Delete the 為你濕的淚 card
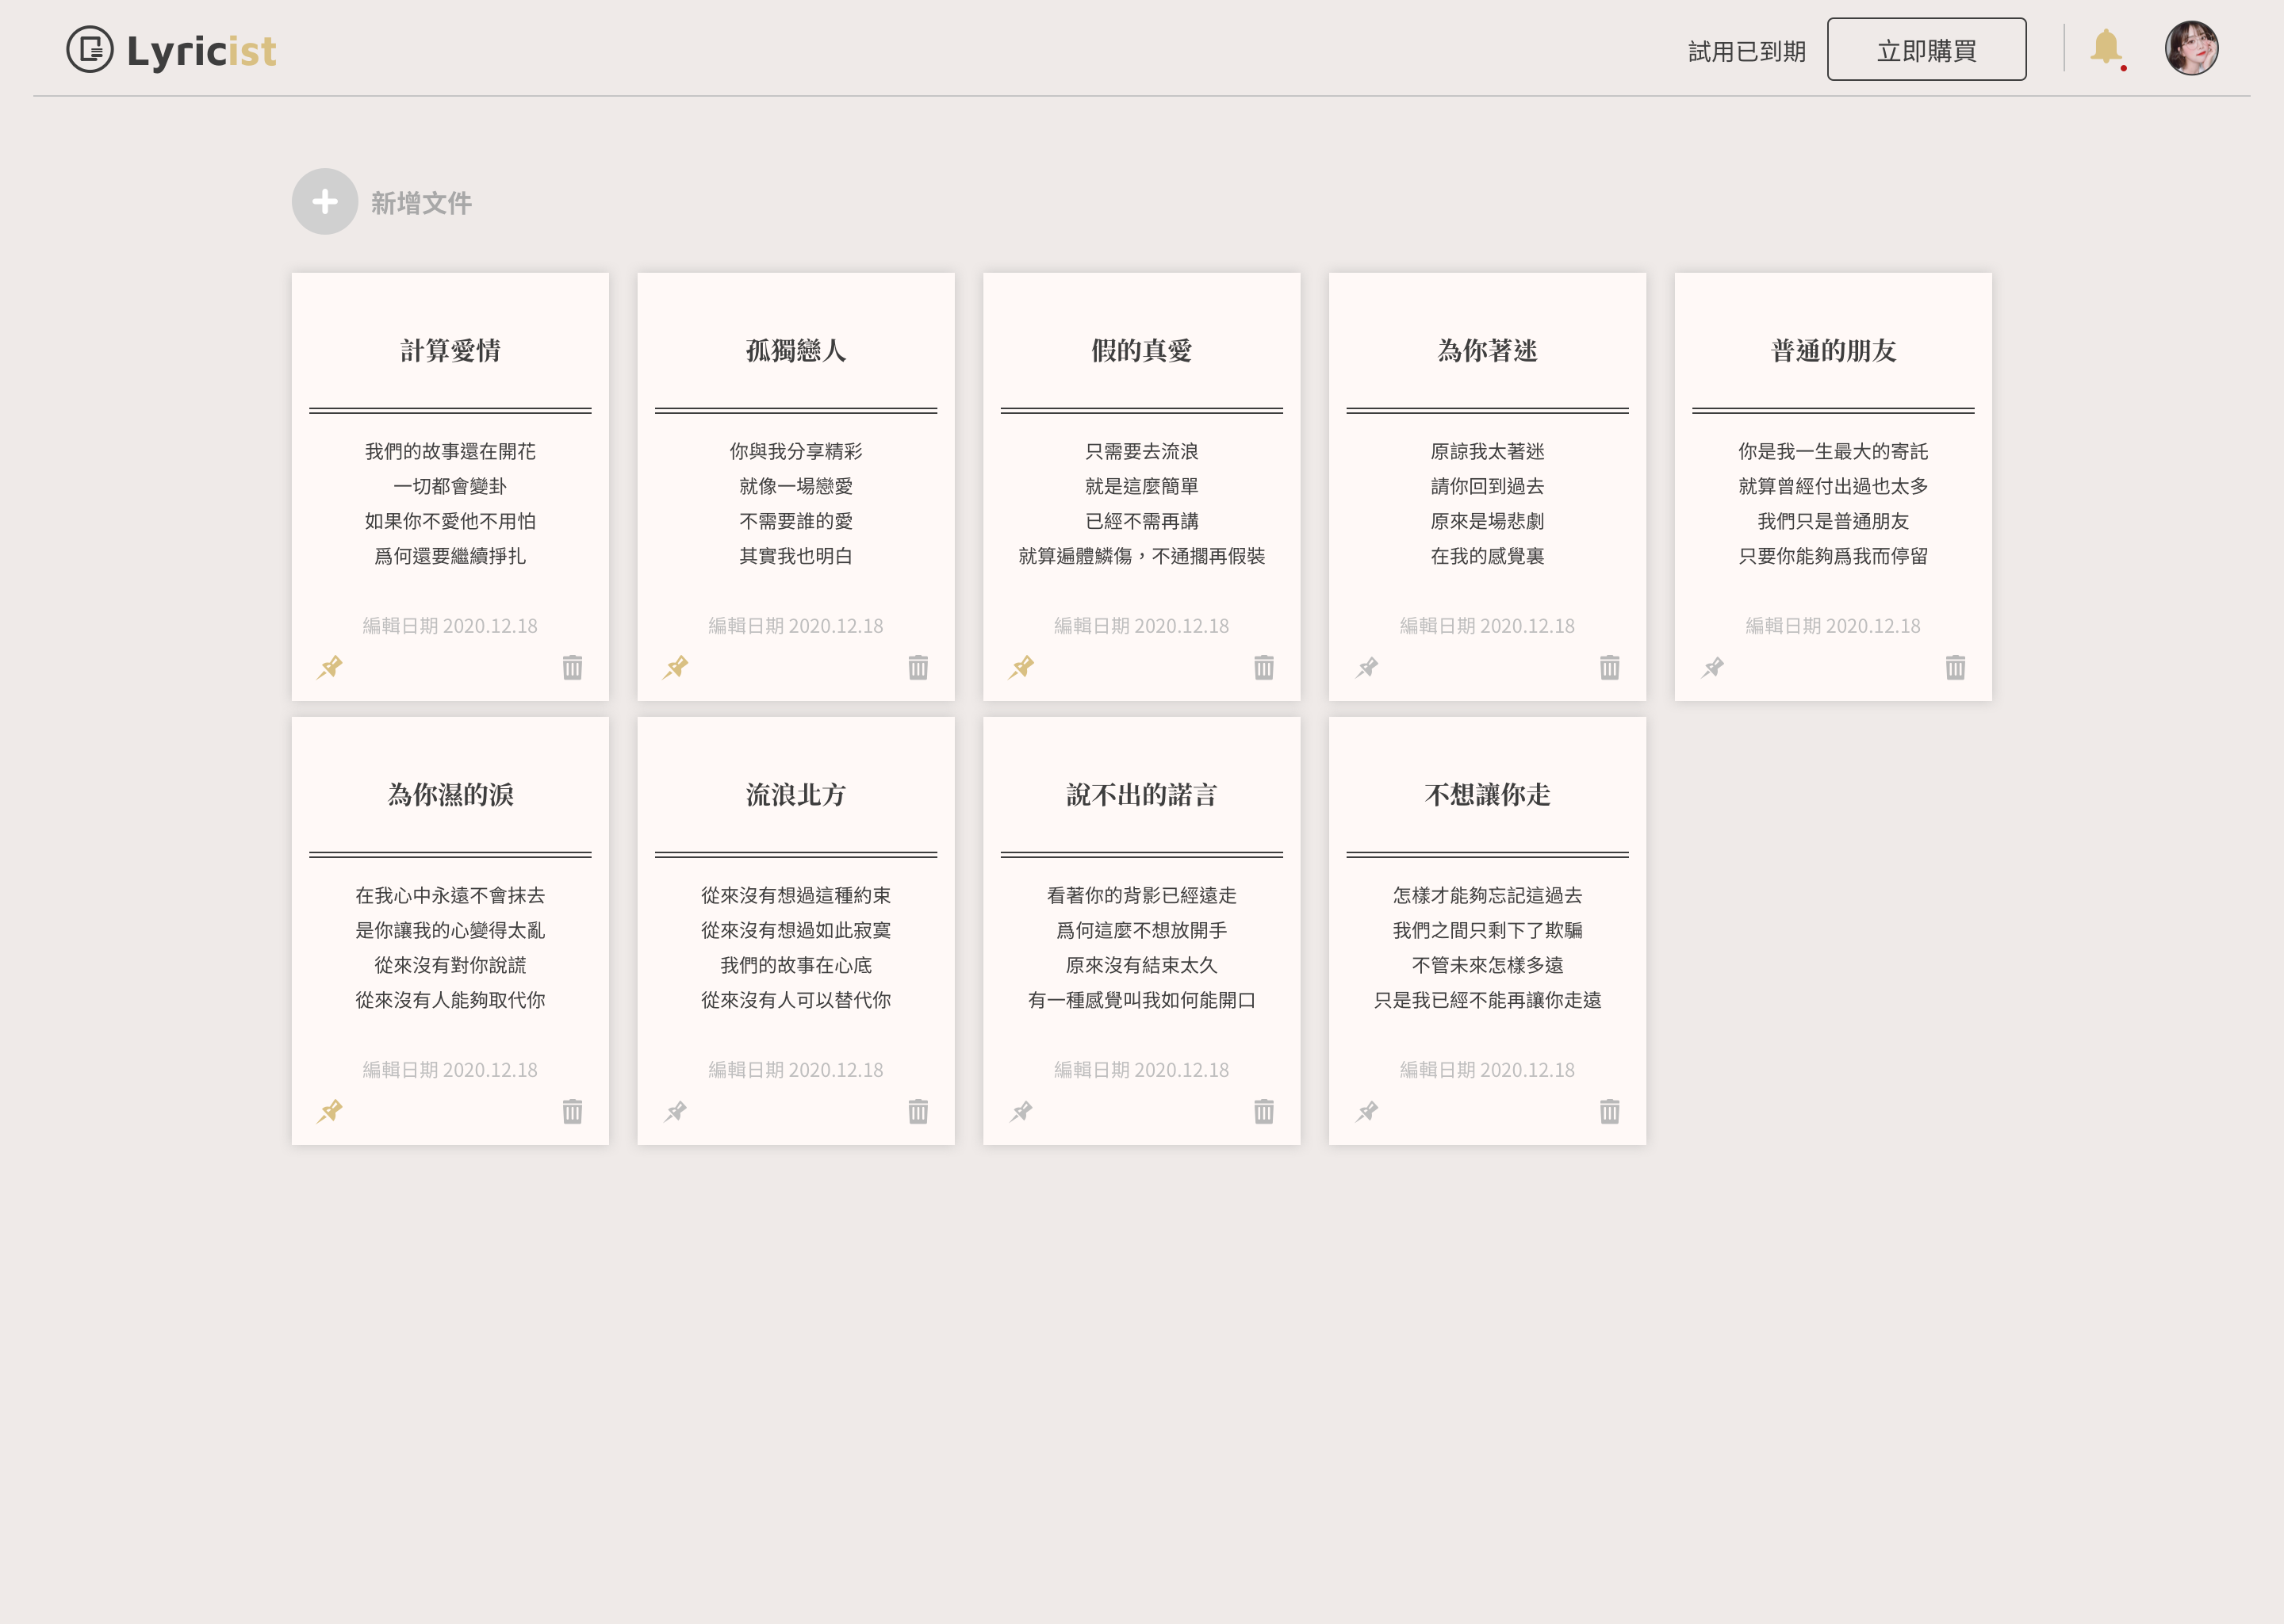Image resolution: width=2284 pixels, height=1624 pixels. pyautogui.click(x=572, y=1111)
